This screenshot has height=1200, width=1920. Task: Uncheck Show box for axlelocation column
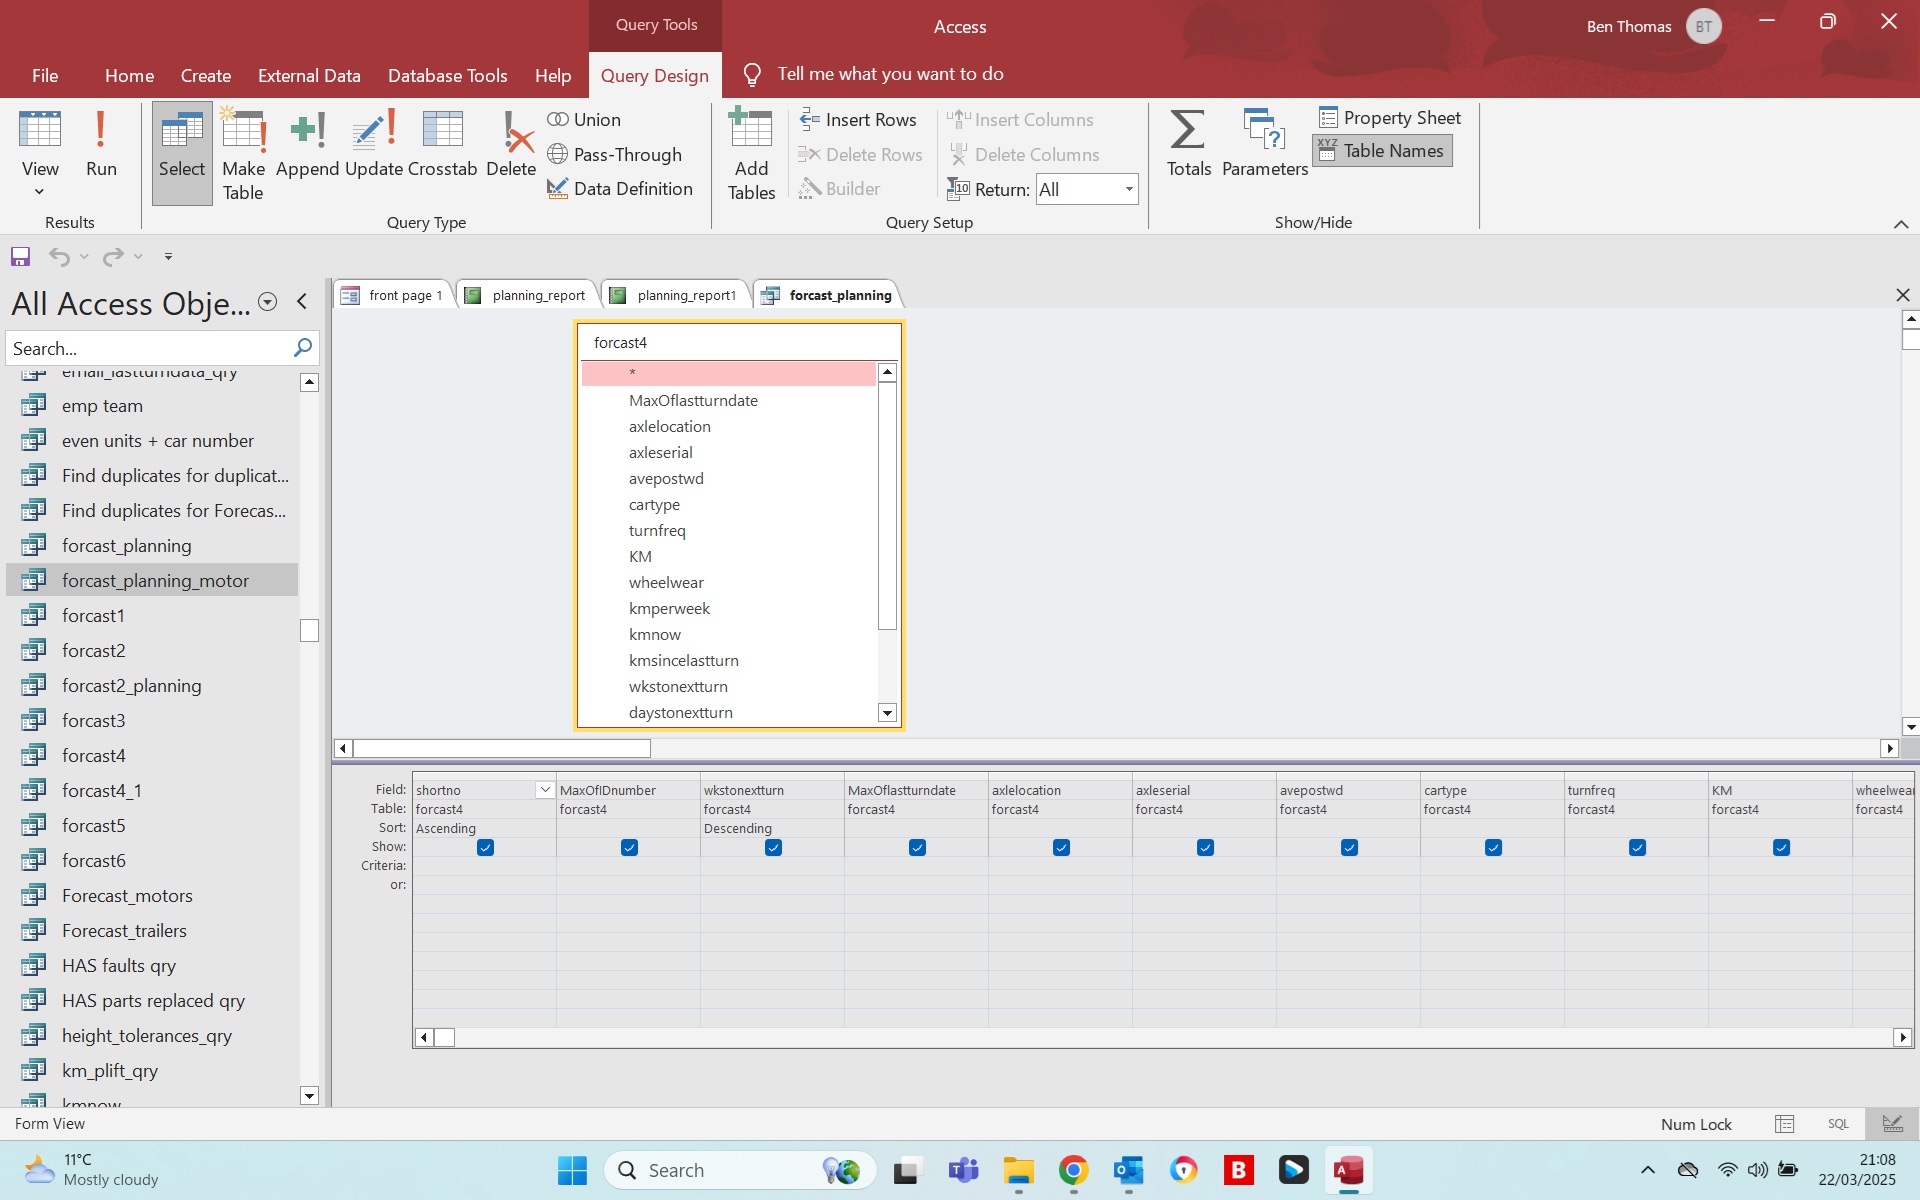coord(1061,848)
